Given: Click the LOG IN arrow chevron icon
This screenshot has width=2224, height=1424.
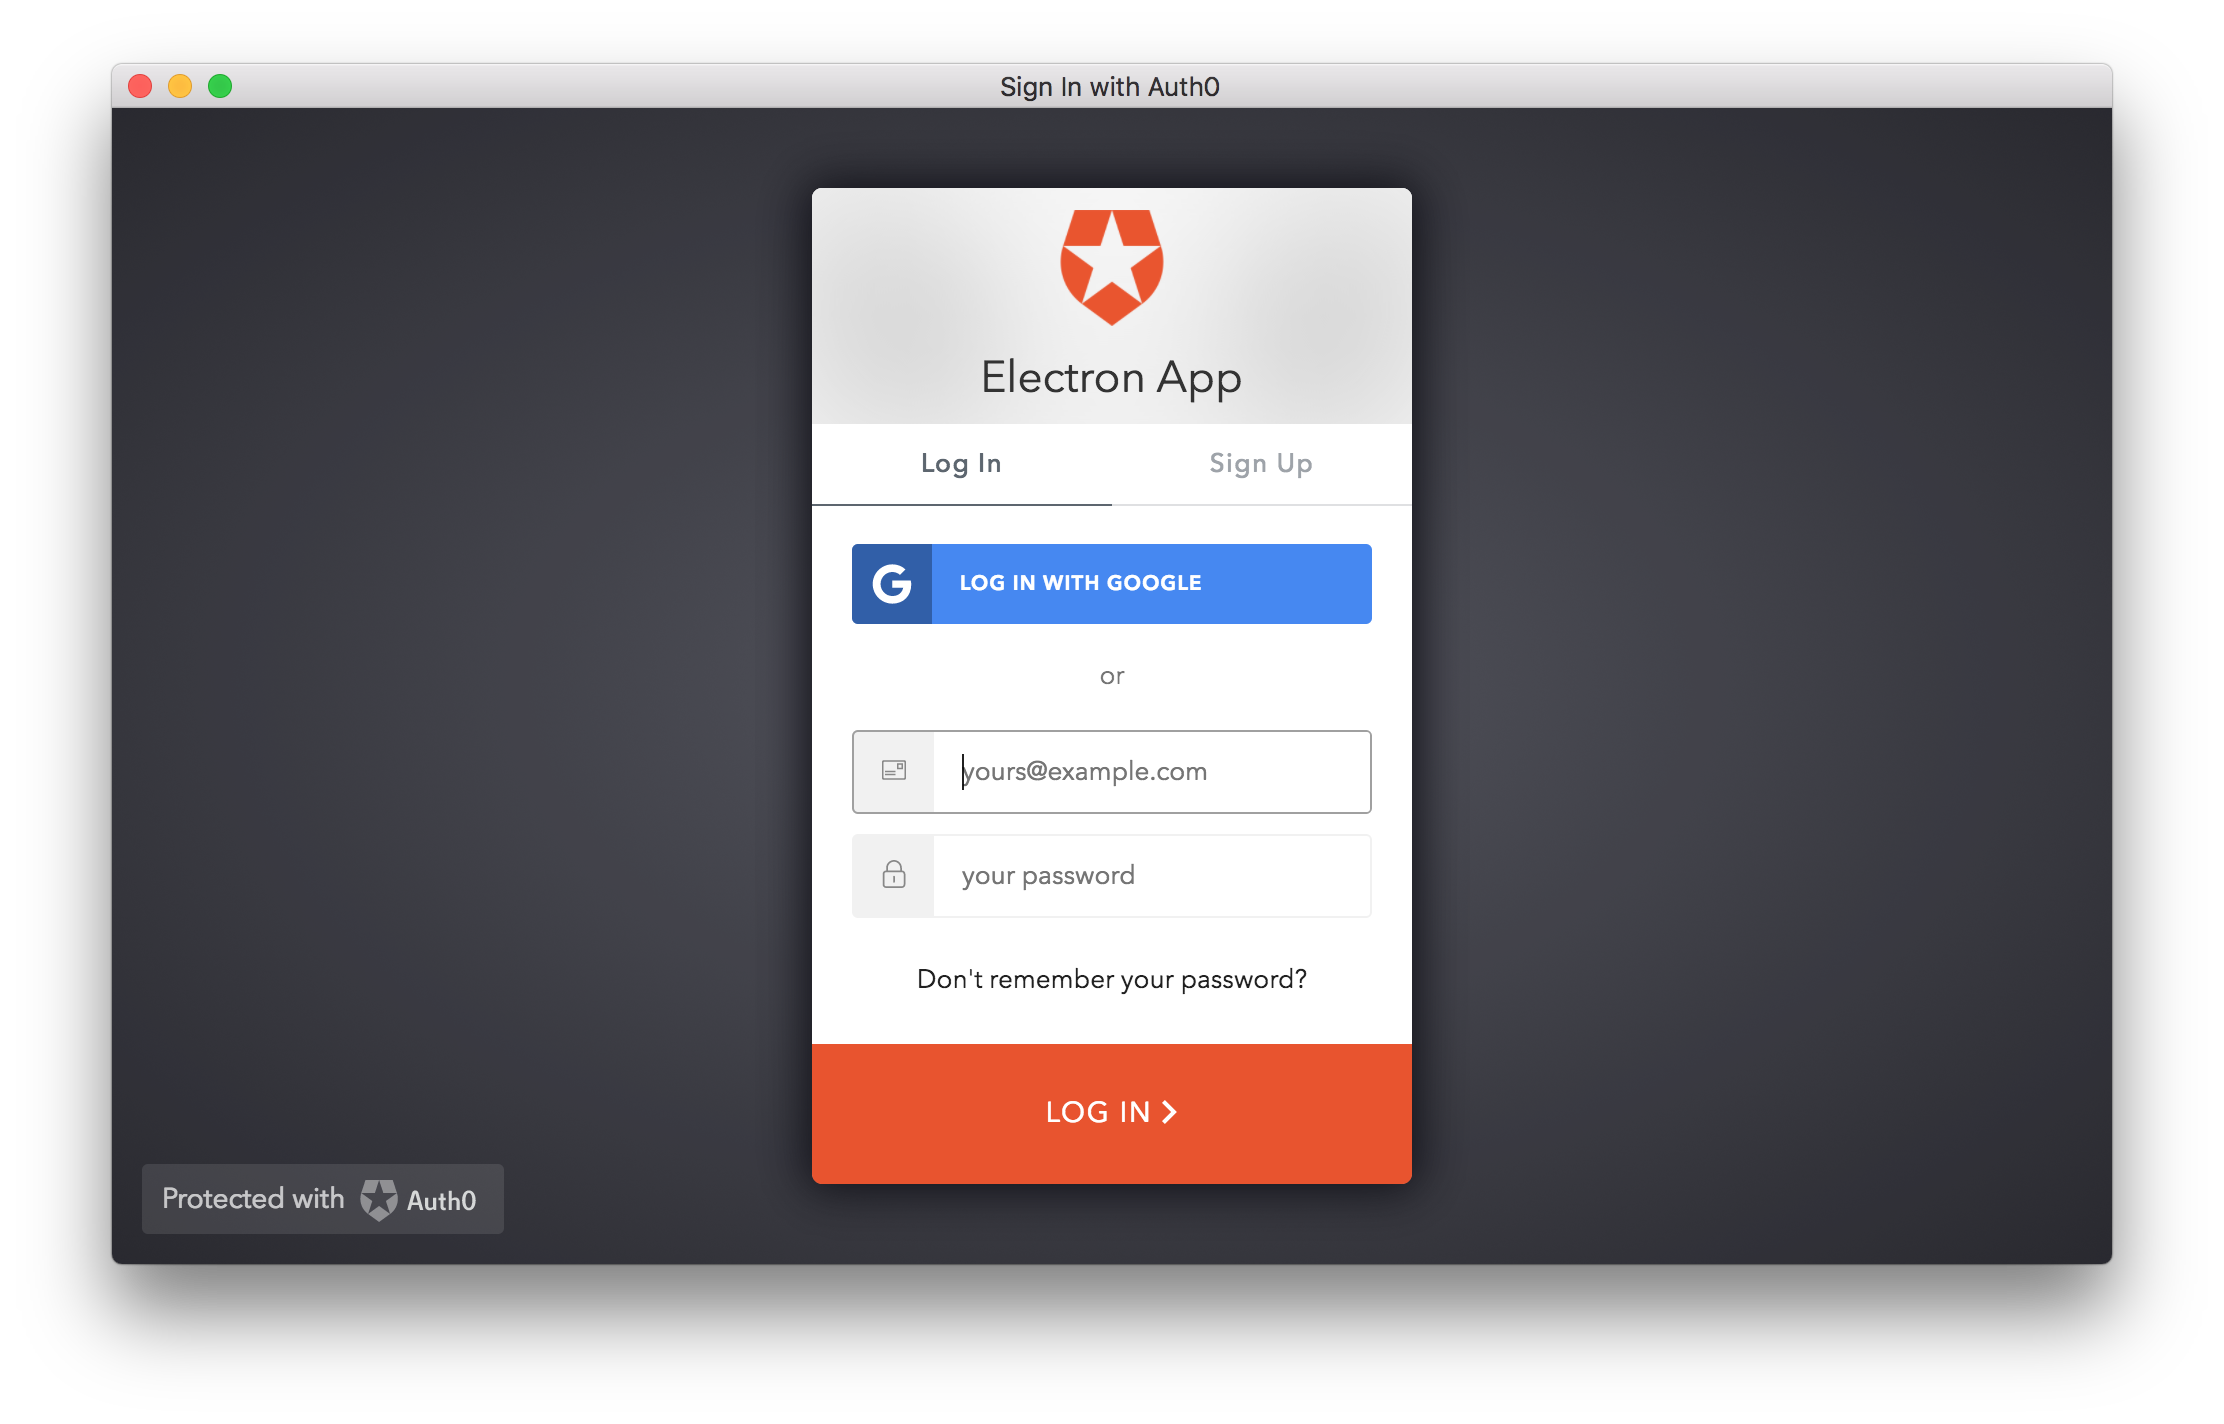Looking at the screenshot, I should click(x=1172, y=1111).
